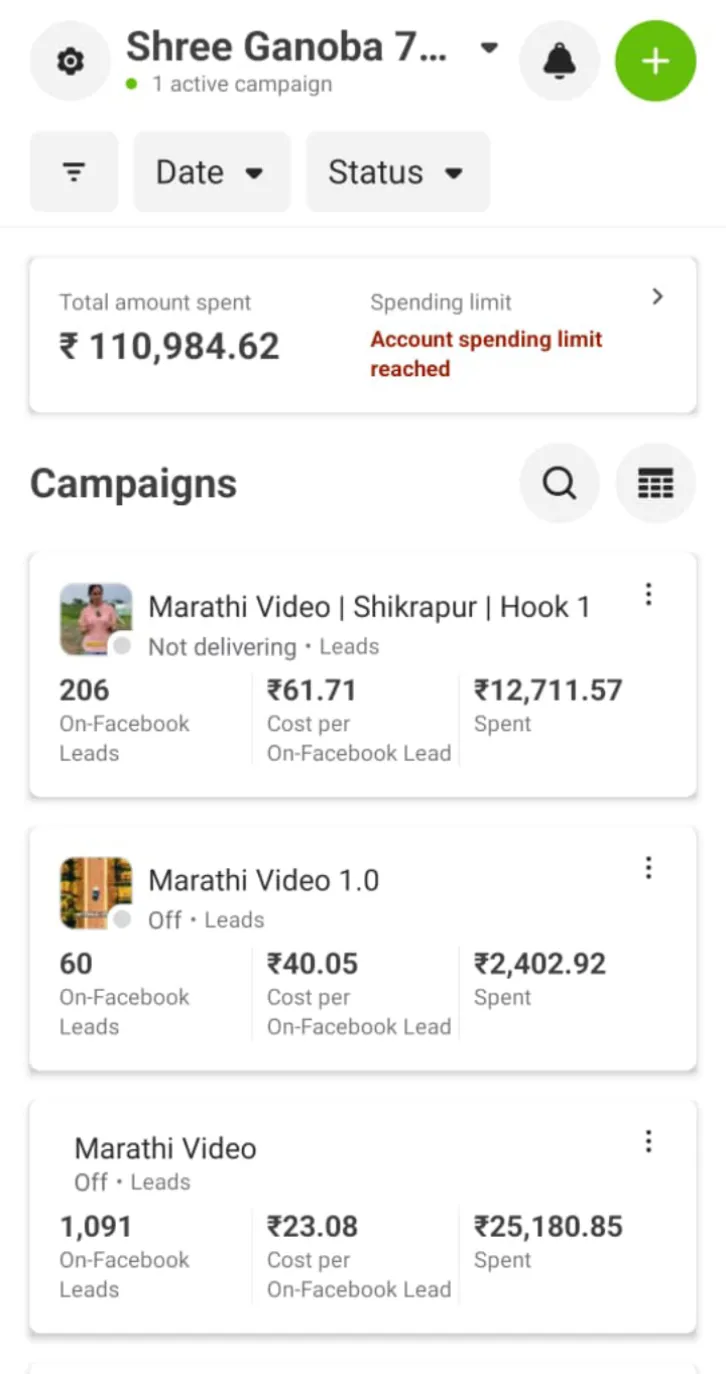Toggle status dot on Shikrapur Hook 1 thumbnail
The height and width of the screenshot is (1374, 726).
coord(122,646)
